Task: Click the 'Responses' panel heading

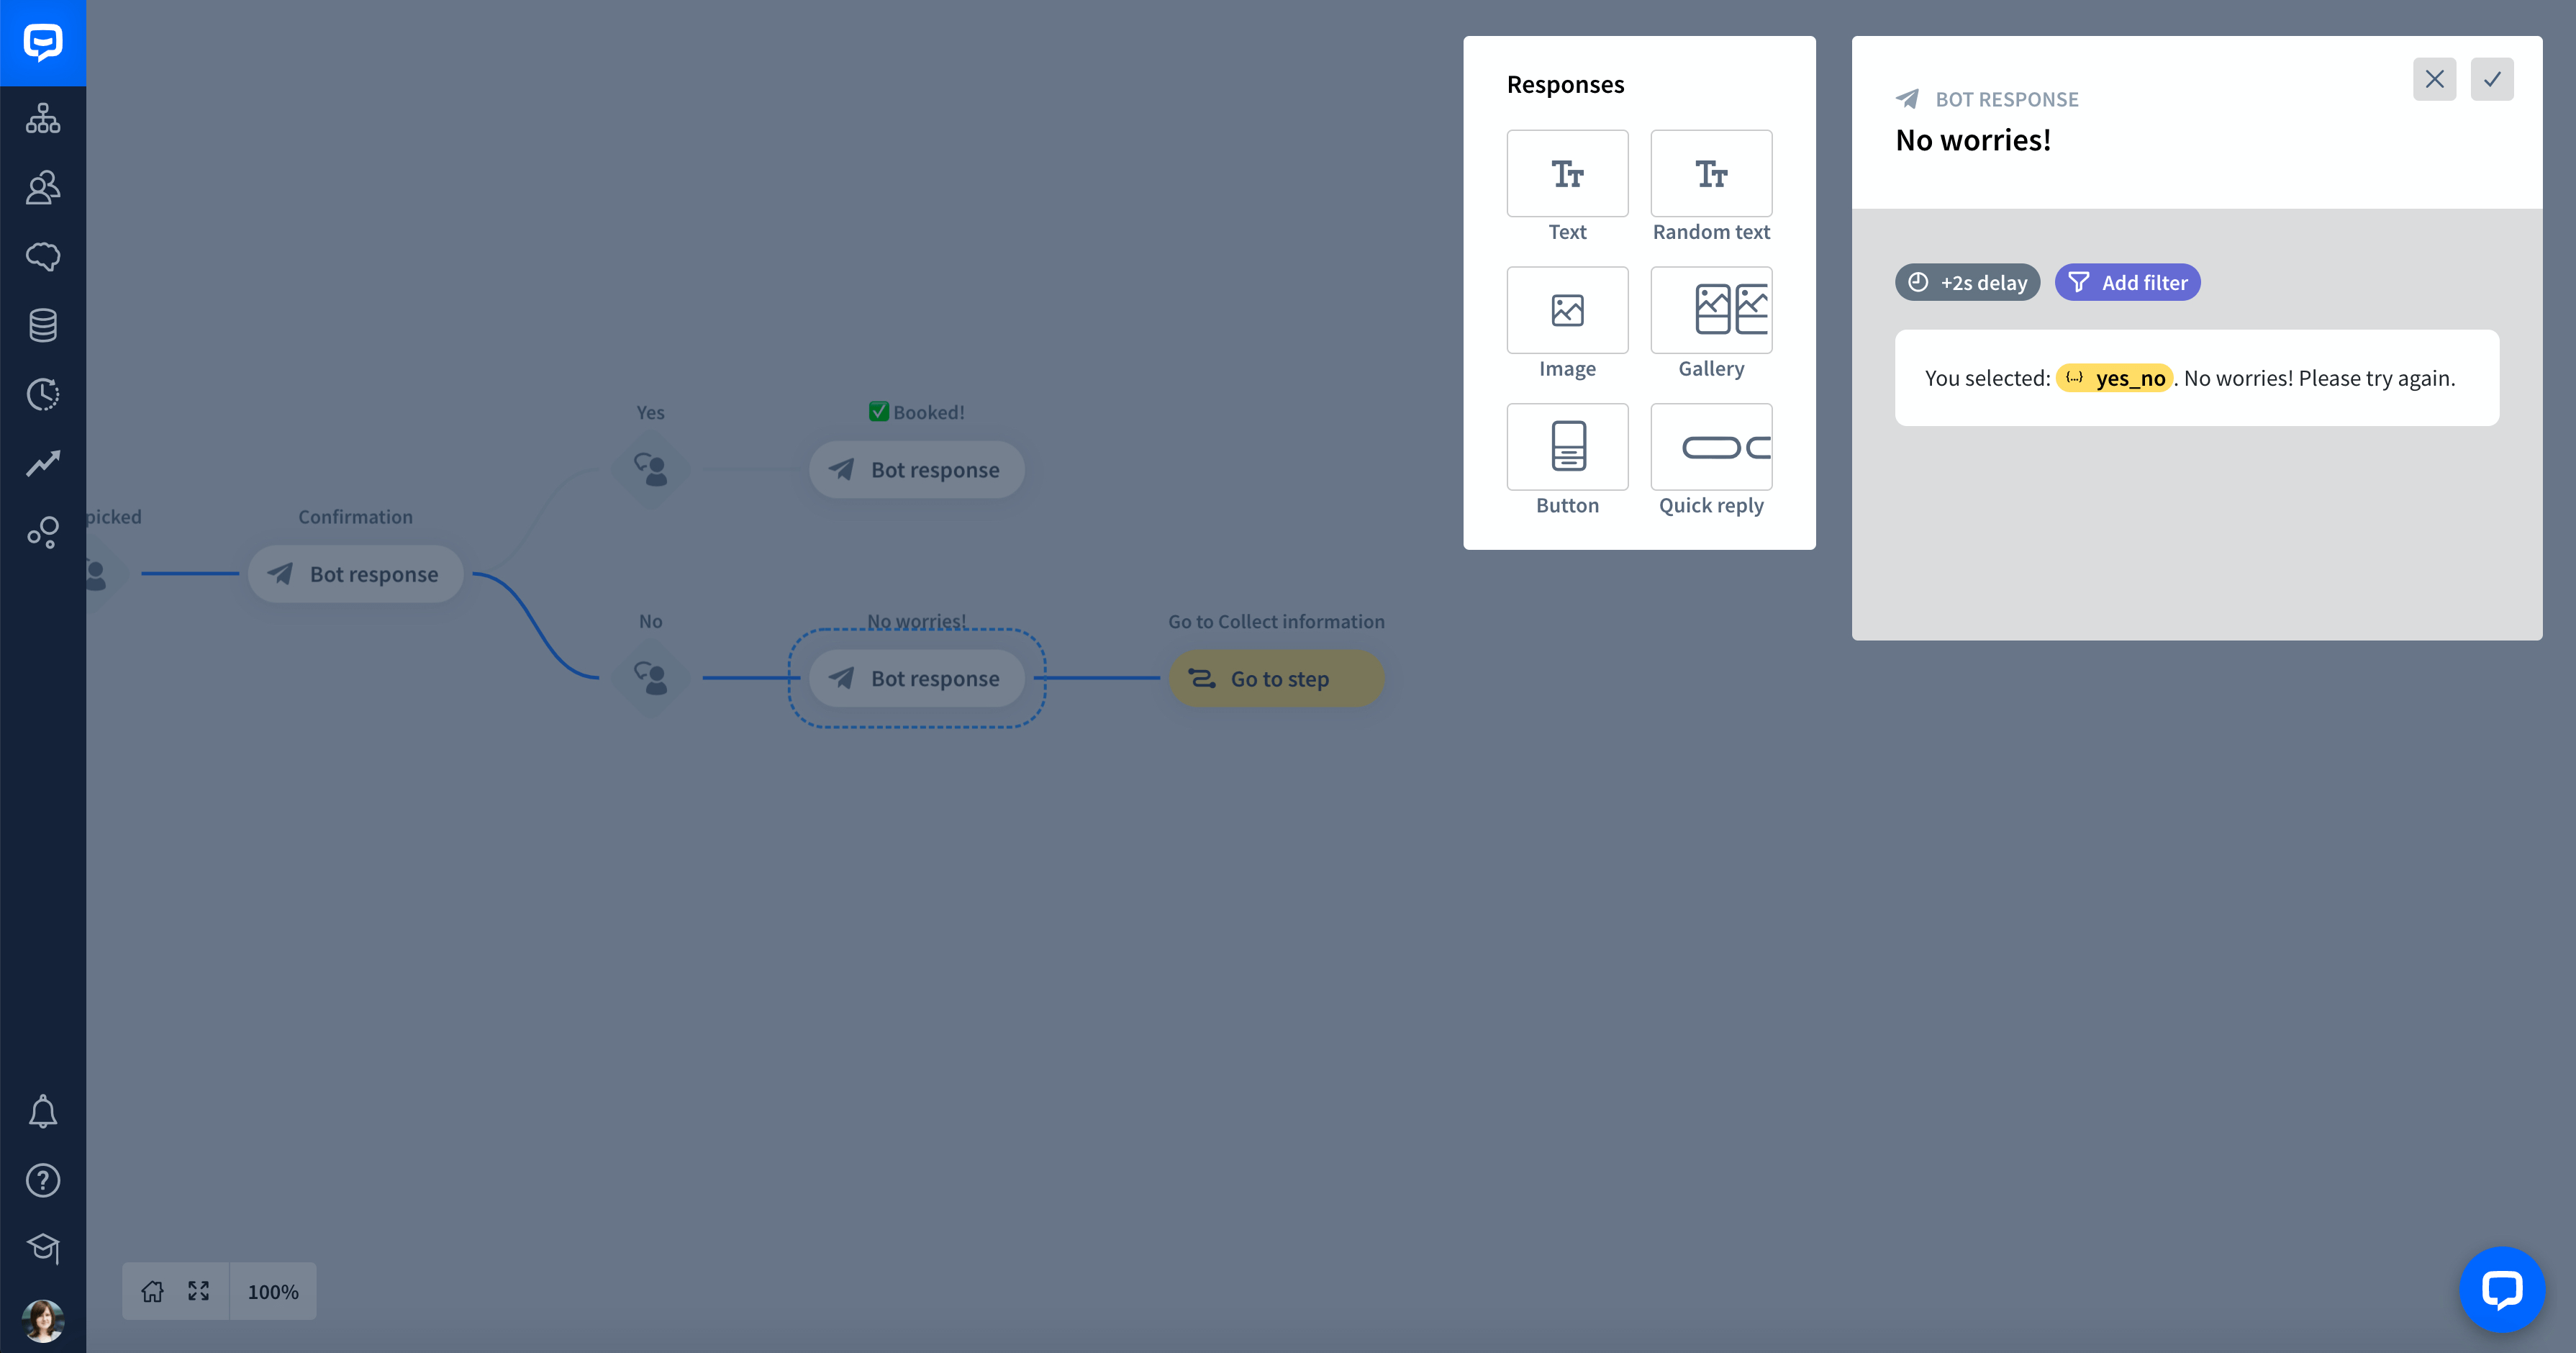Action: pyautogui.click(x=1565, y=85)
